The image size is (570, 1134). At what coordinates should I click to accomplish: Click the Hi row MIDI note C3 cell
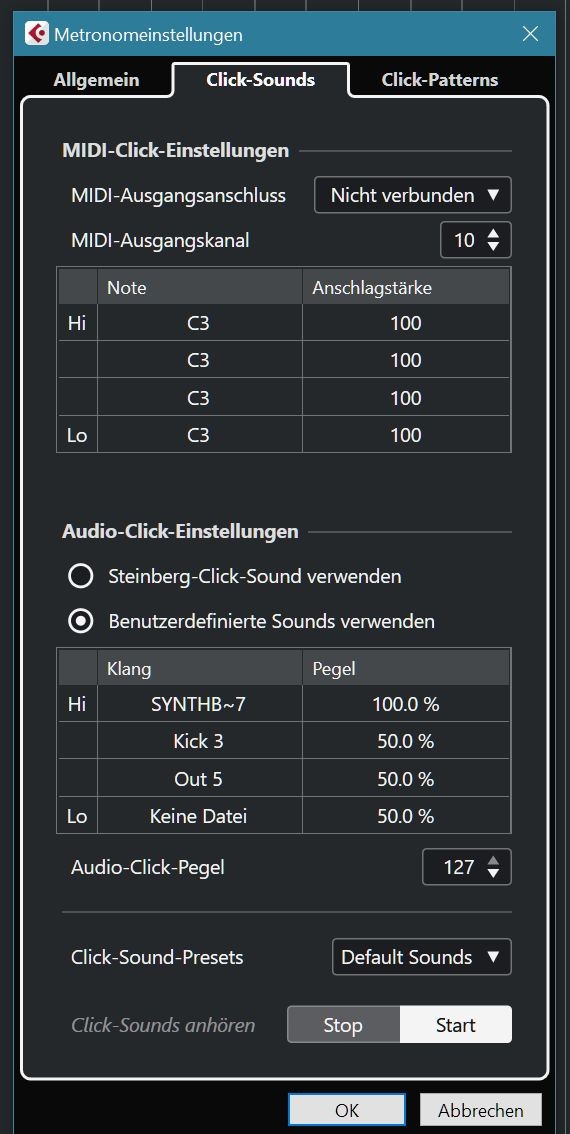pyautogui.click(x=200, y=323)
